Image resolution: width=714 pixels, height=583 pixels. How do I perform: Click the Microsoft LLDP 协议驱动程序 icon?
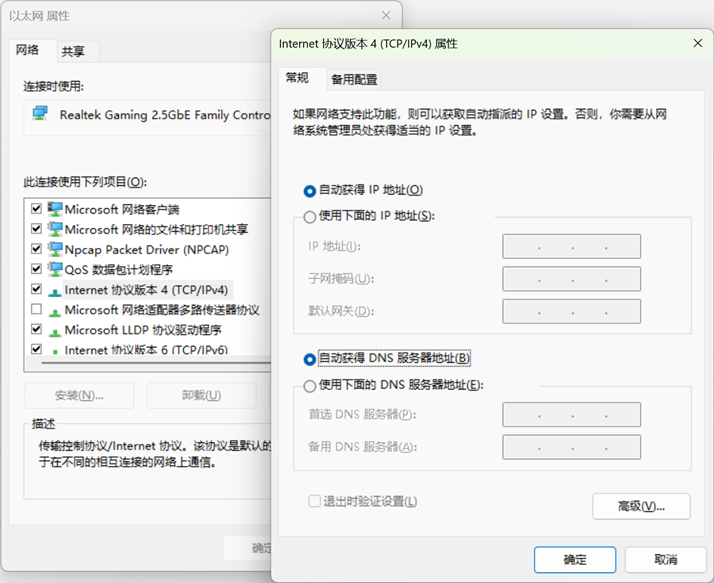point(55,330)
